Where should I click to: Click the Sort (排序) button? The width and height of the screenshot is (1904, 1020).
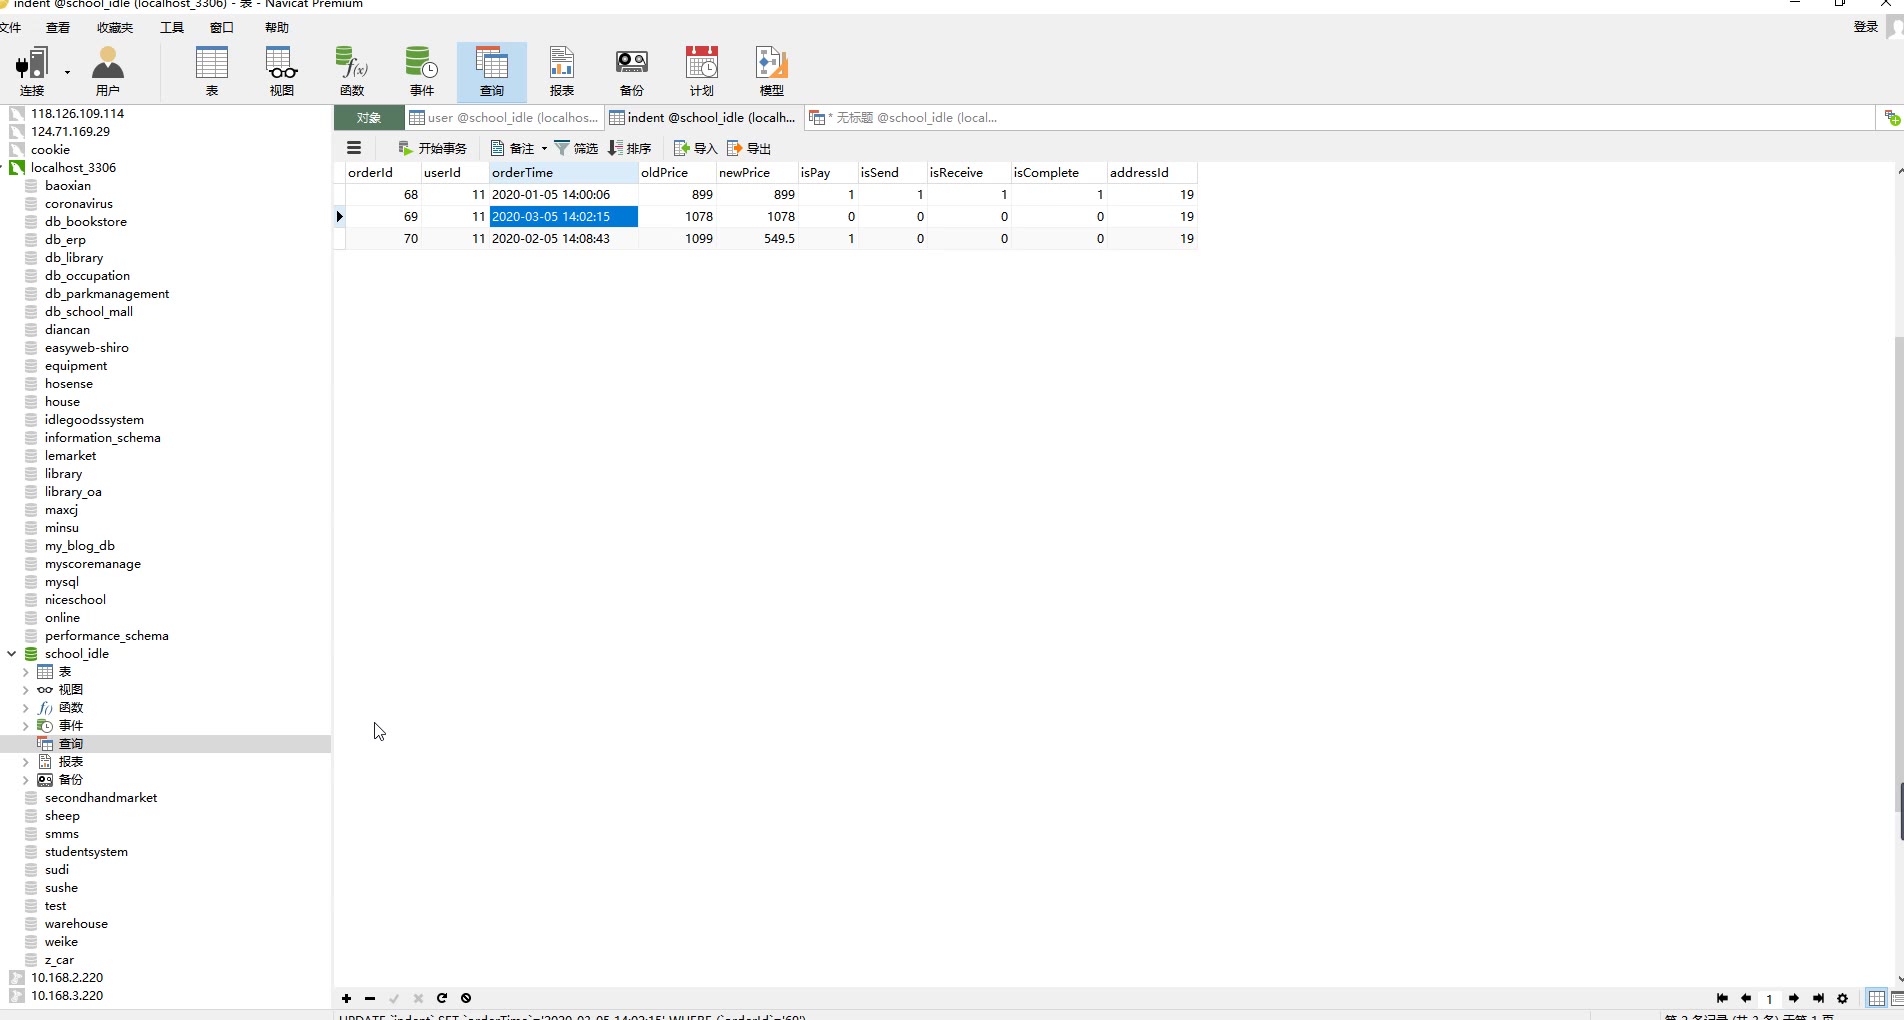tap(630, 148)
